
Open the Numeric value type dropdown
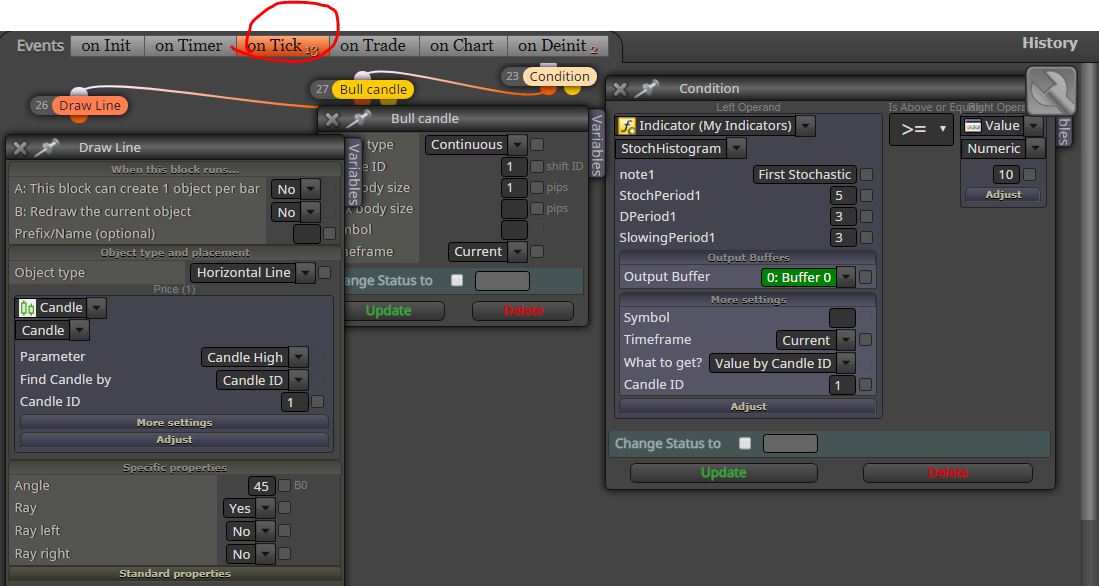(x=1035, y=149)
